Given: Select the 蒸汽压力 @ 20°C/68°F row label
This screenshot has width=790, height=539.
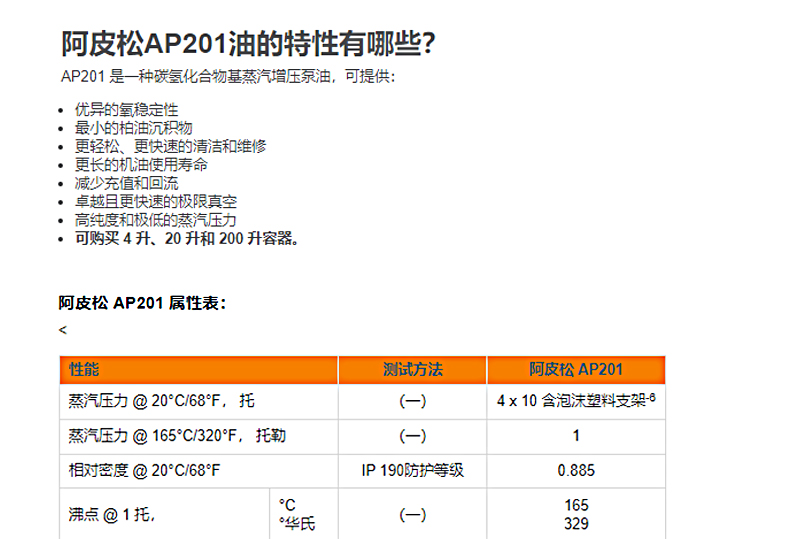Looking at the screenshot, I should (161, 401).
